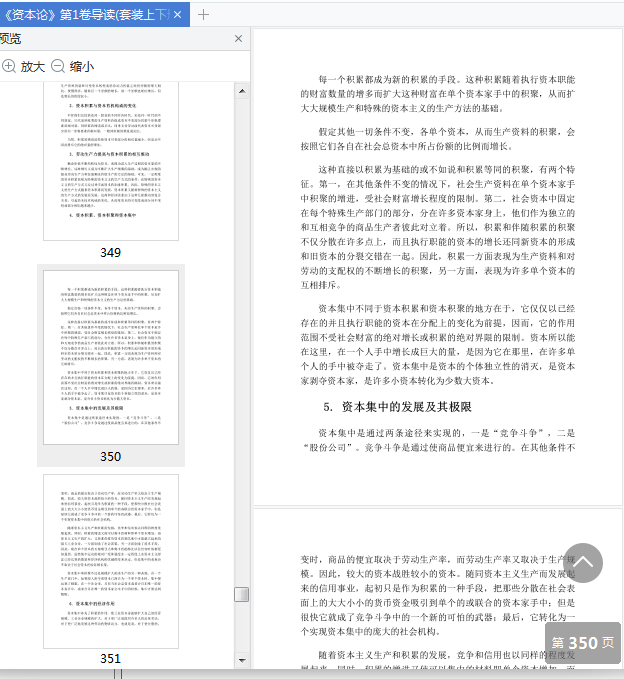Click the thumbnail scrollbar handle
Image resolution: width=624 pixels, height=679 pixels.
[x=242, y=595]
